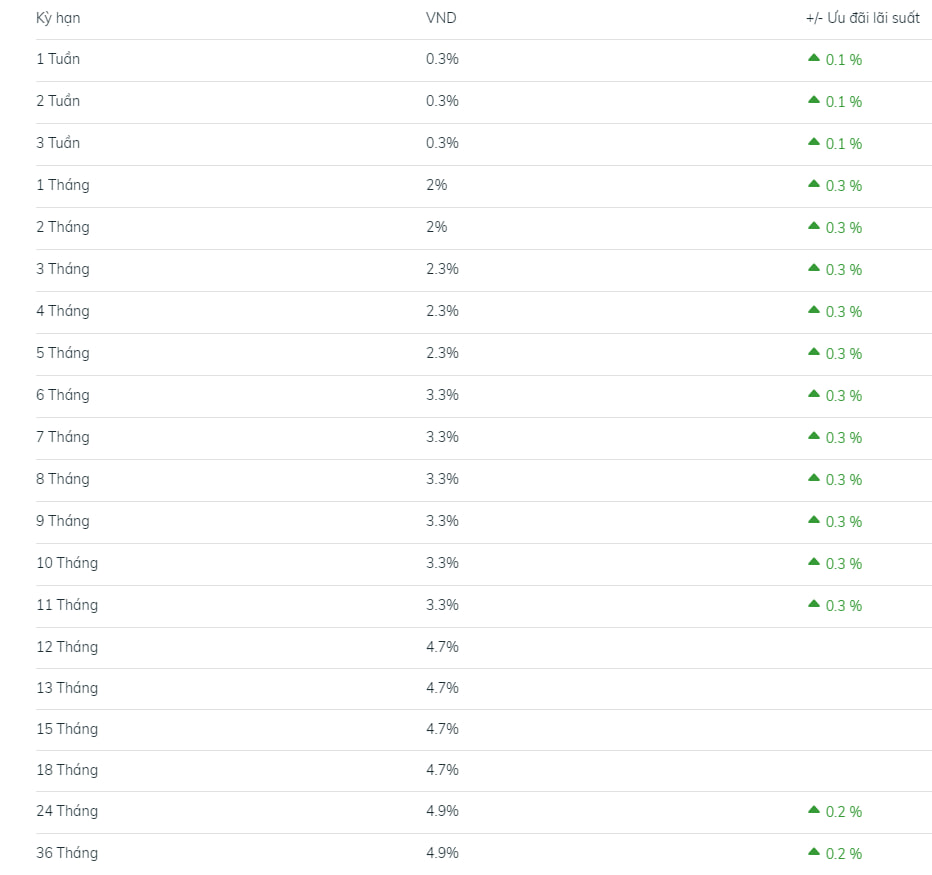
Task: Click the 4.7% rate for 18 Tháng
Action: click(442, 770)
